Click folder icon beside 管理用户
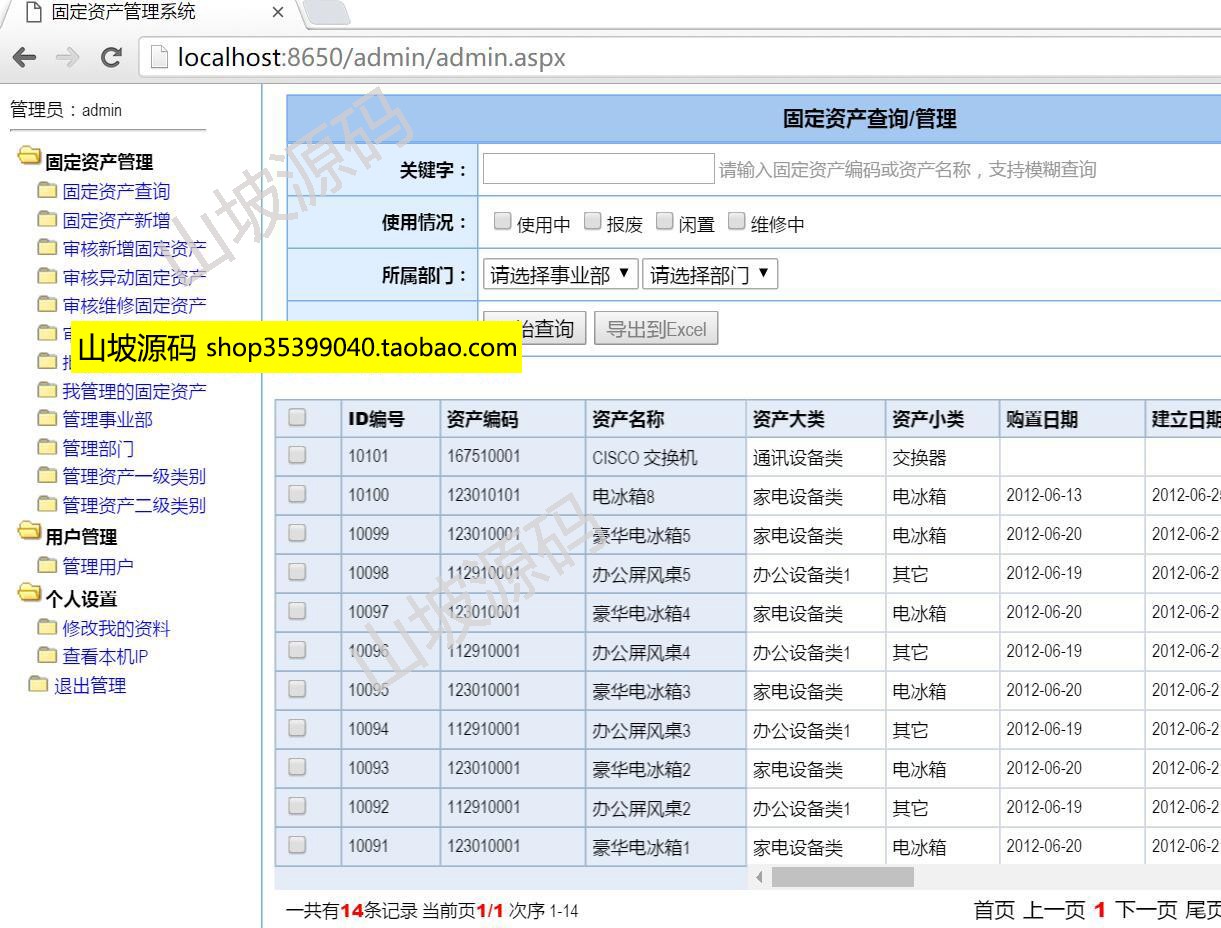1221x928 pixels. pos(47,566)
